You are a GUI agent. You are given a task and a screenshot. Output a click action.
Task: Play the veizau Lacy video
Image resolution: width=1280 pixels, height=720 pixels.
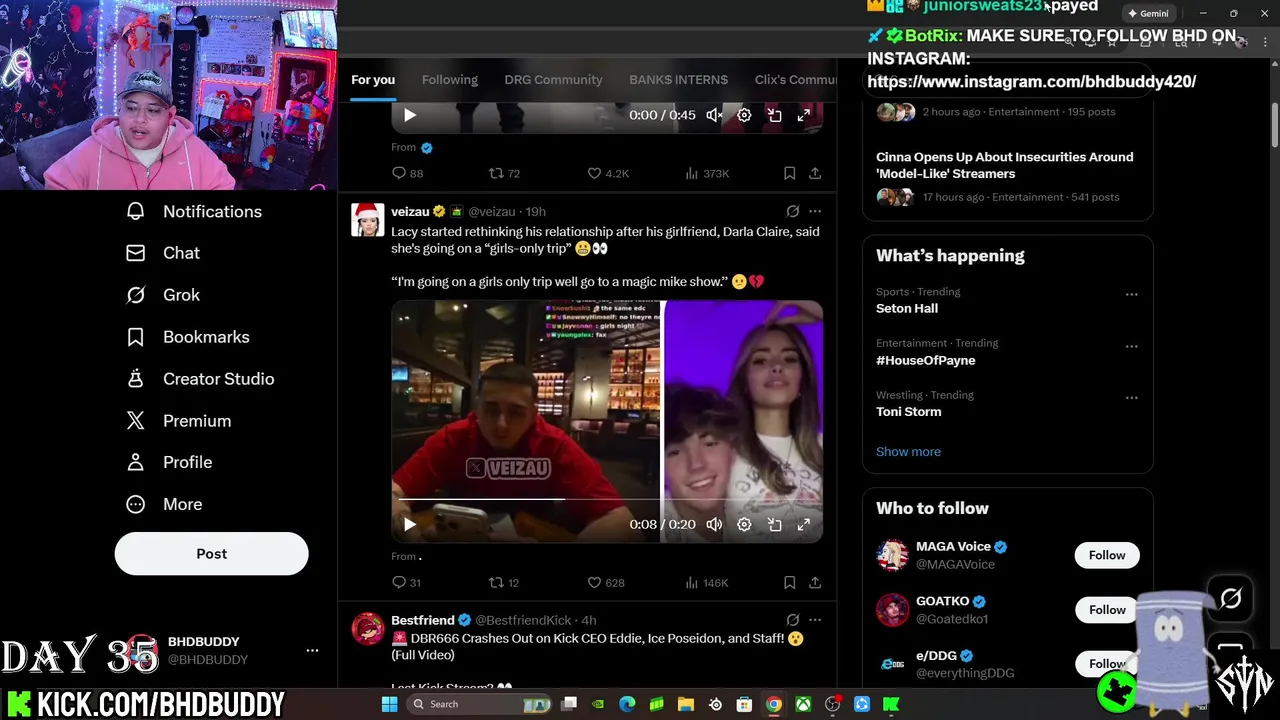point(409,524)
